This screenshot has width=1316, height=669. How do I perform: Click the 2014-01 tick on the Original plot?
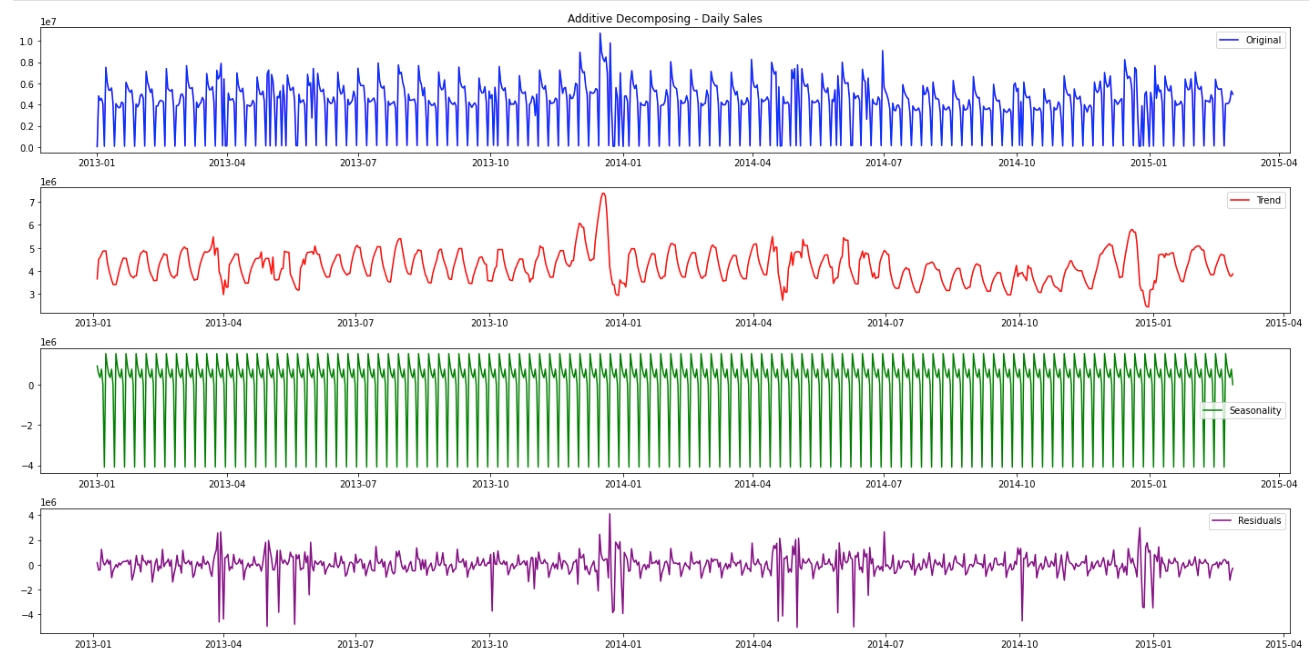click(x=622, y=161)
